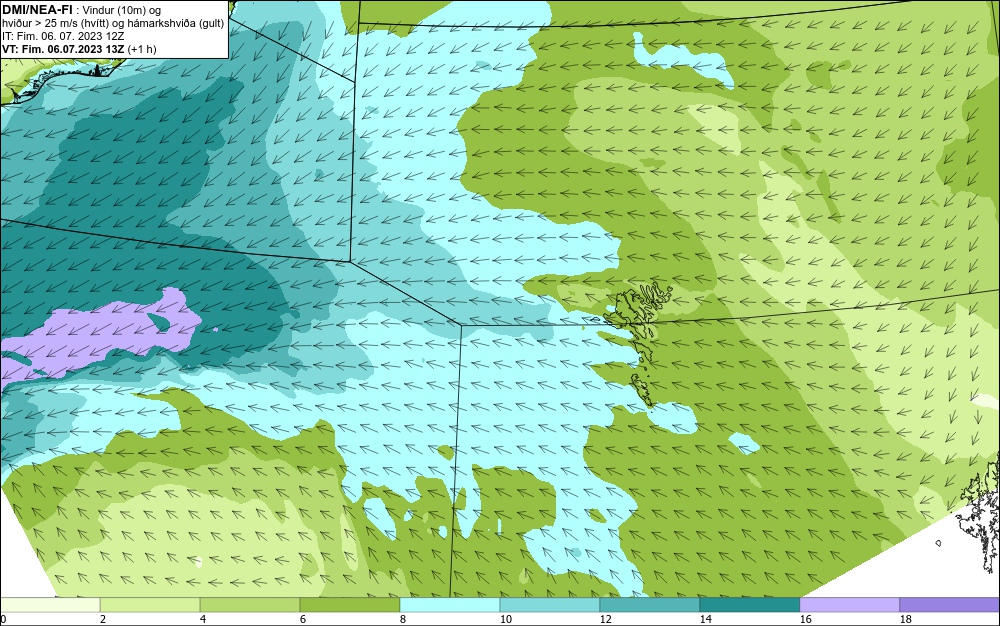Click the 2–4 m/s light green swatch

pos(150,605)
